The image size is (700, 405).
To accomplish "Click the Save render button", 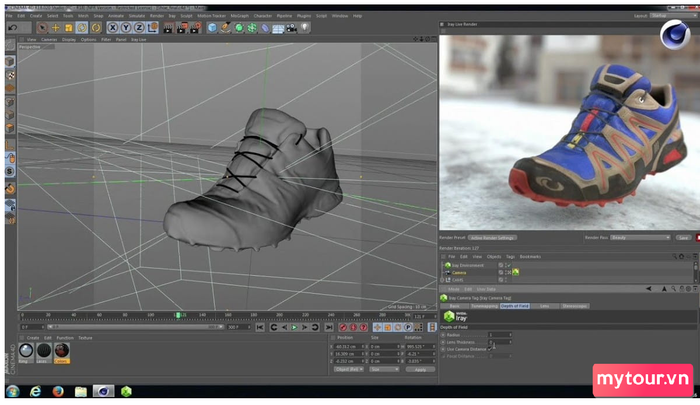I will click(683, 238).
